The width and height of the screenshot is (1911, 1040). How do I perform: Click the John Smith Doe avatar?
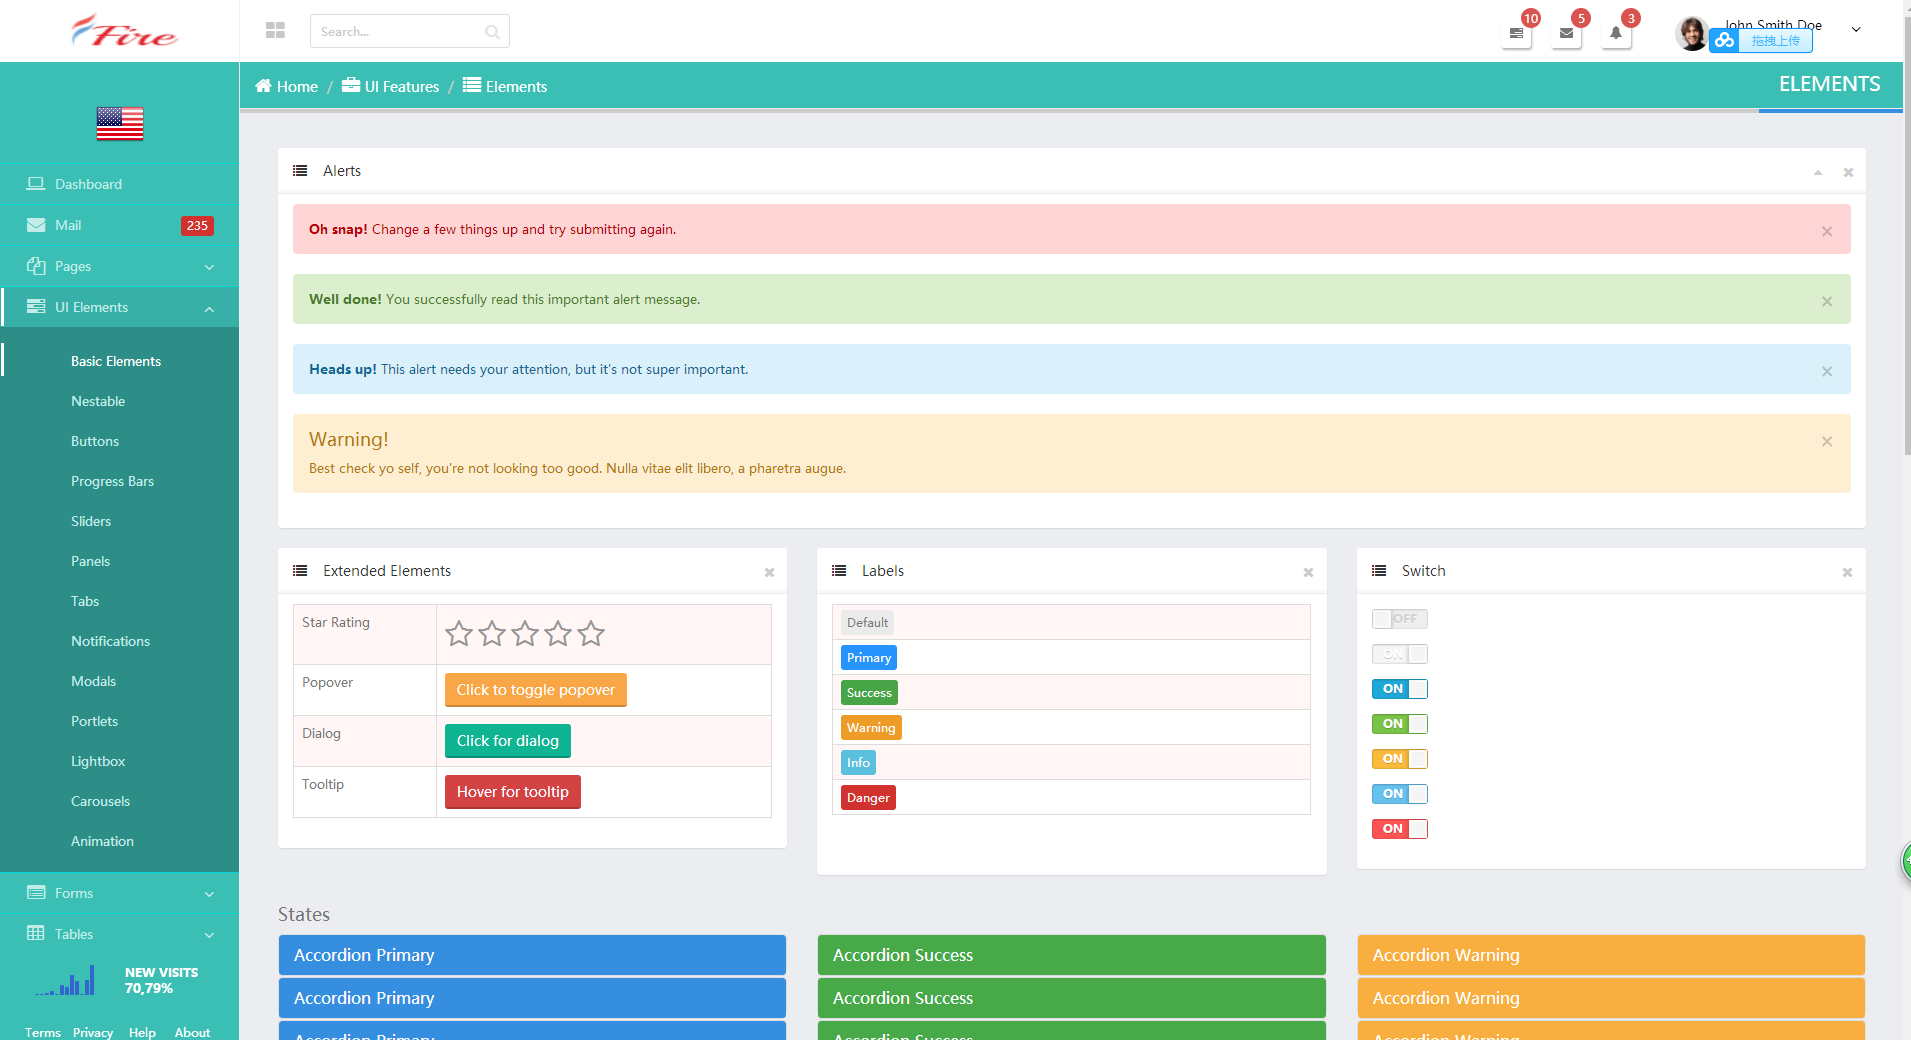[x=1691, y=33]
